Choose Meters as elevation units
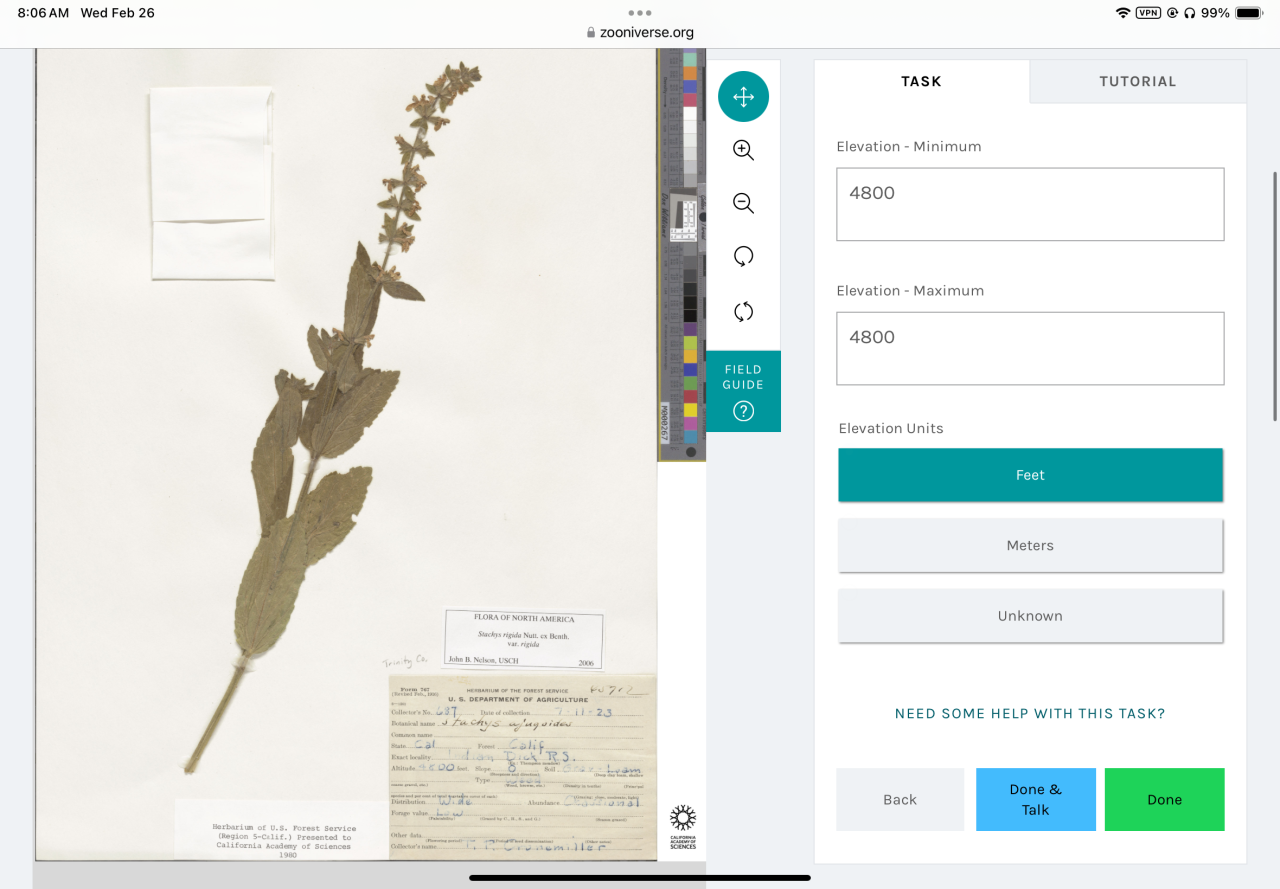This screenshot has height=889, width=1280. [1030, 545]
